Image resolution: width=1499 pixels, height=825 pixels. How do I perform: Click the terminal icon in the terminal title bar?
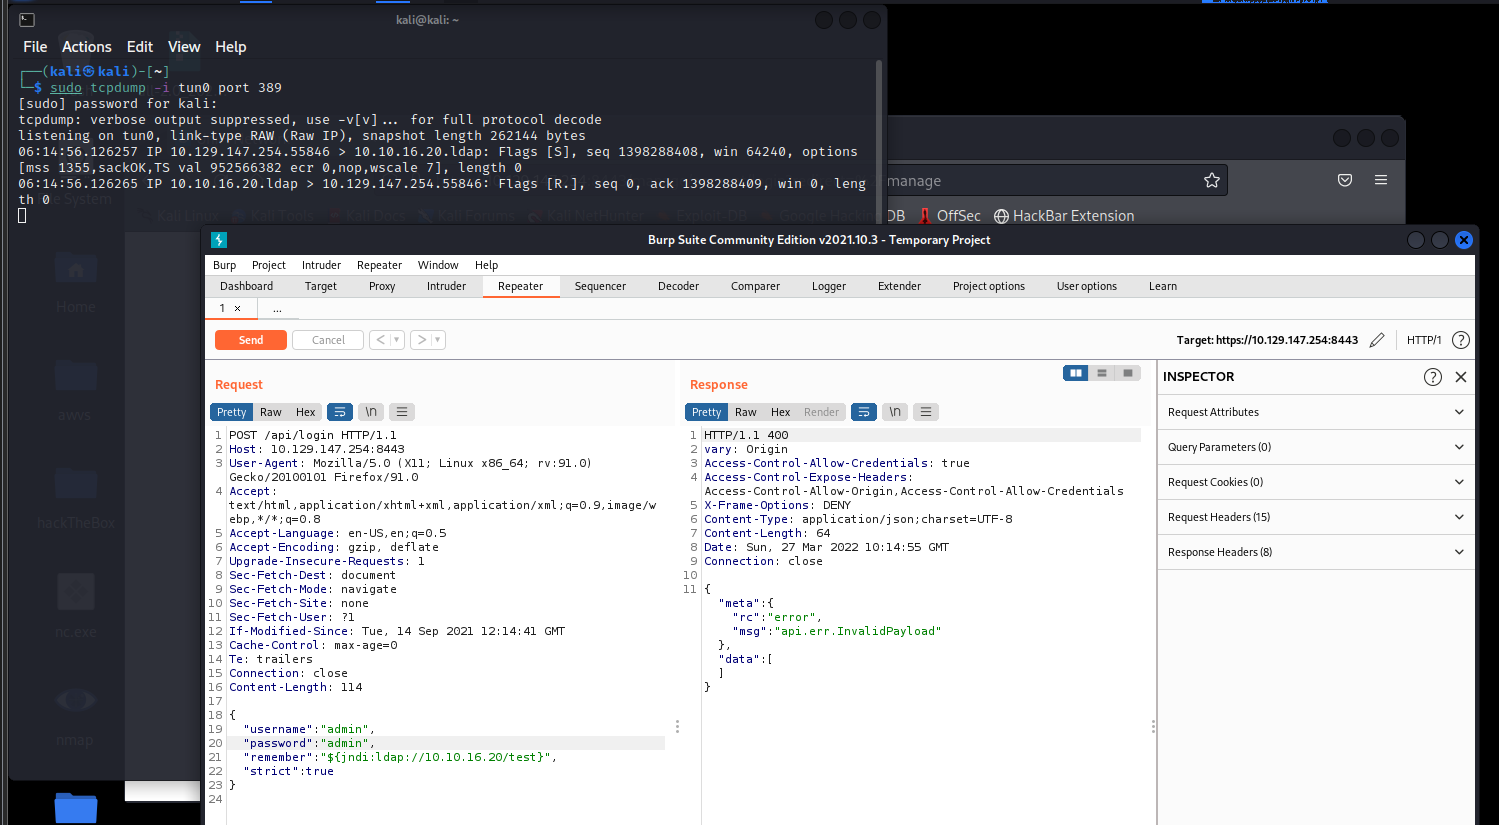pos(27,20)
